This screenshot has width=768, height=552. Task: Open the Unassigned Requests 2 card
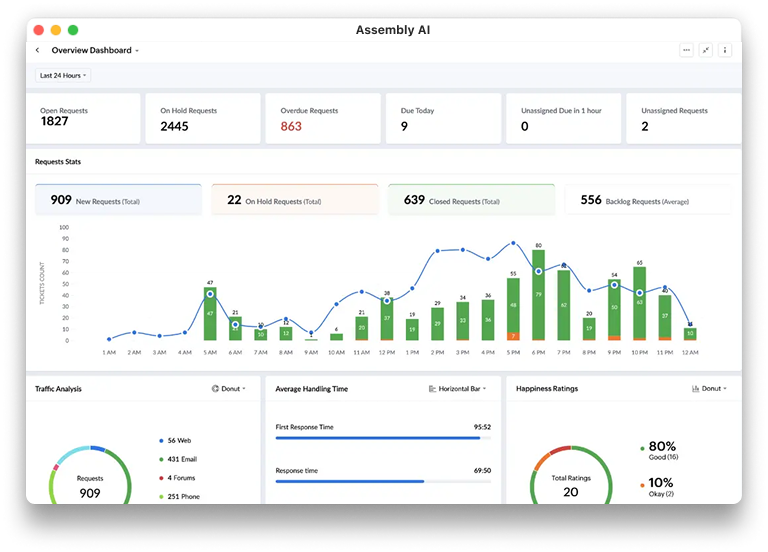click(684, 119)
